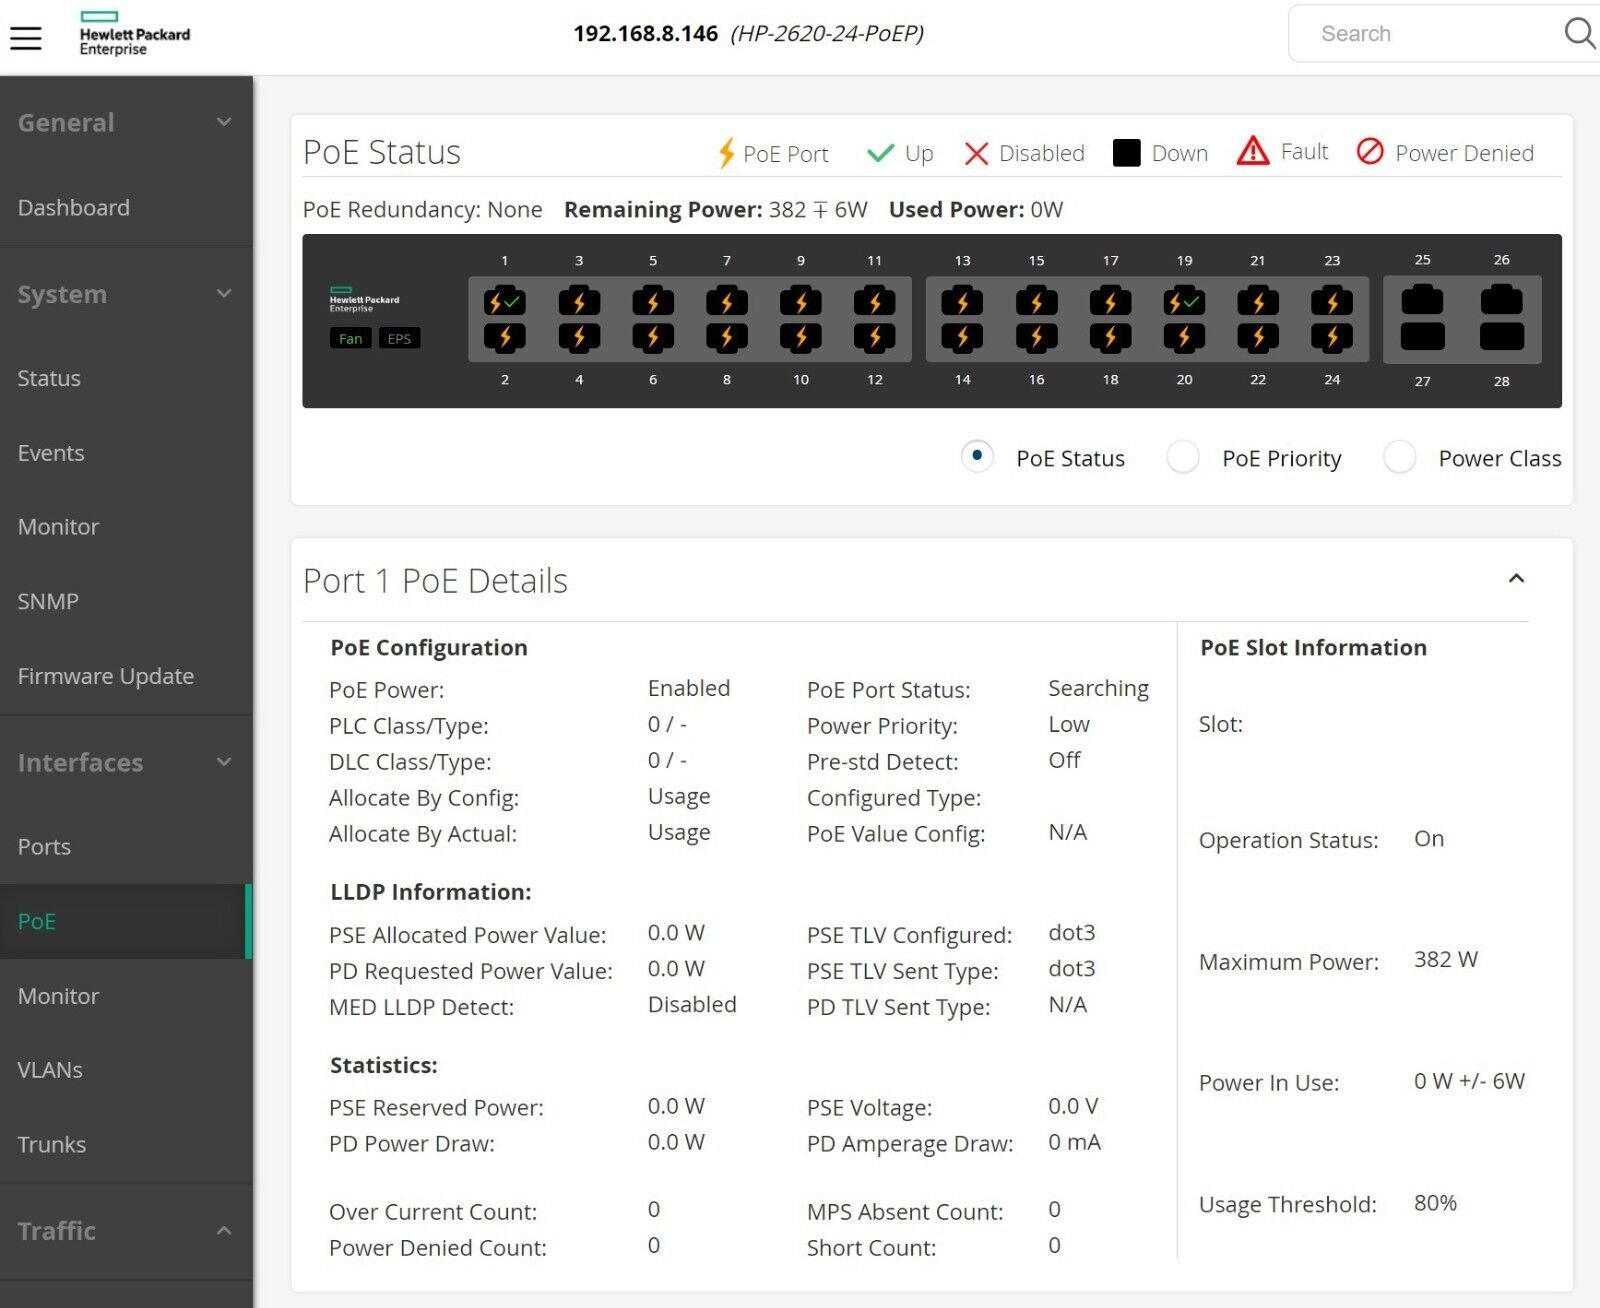Click the Fault legend triangle icon
1600x1308 pixels.
pyautogui.click(x=1252, y=151)
